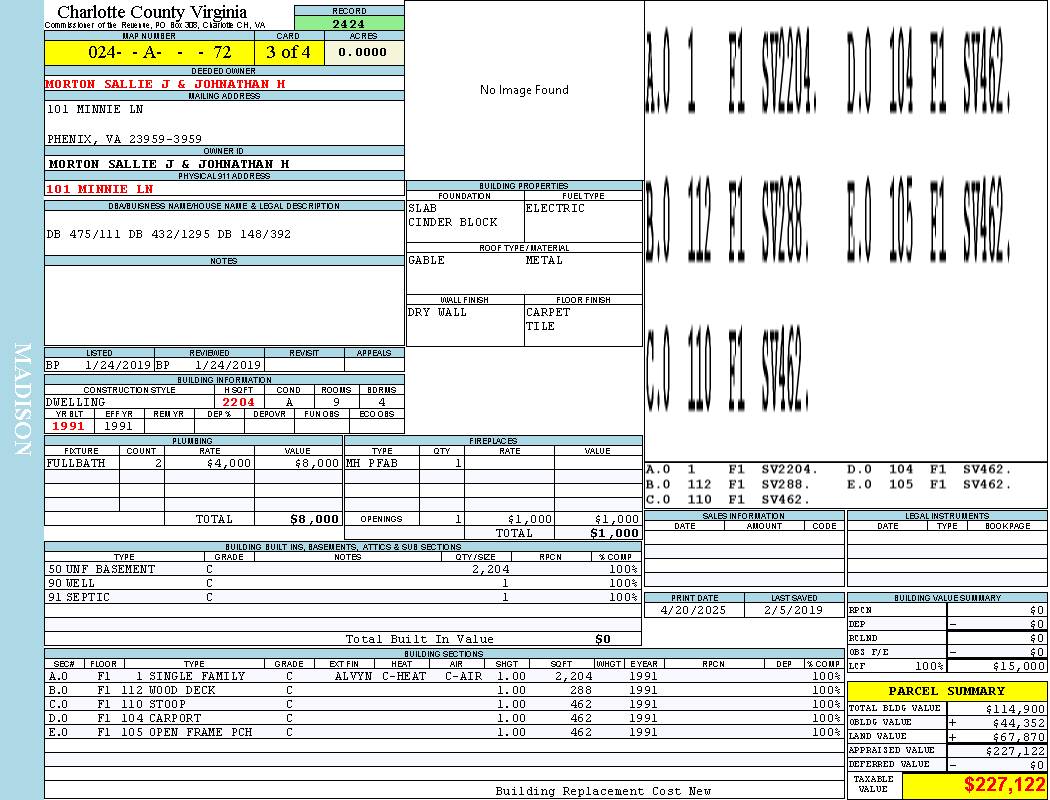
Task: Select the floor finish CARPET
Action: (x=548, y=313)
